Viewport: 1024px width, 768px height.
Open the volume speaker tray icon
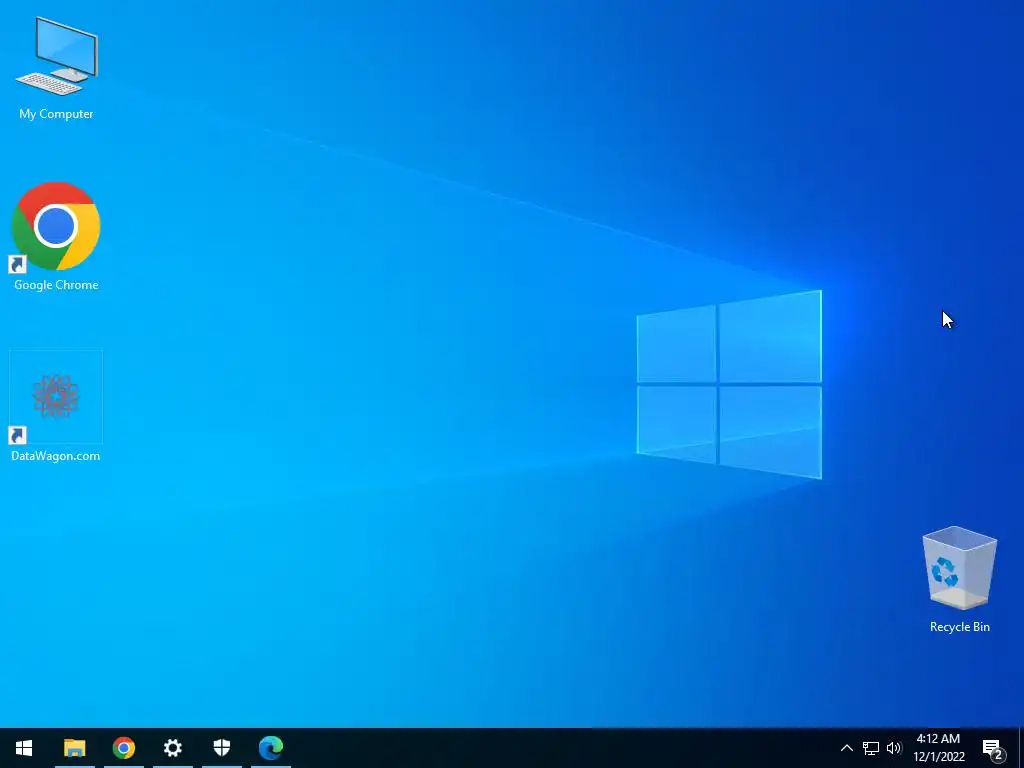click(x=893, y=748)
